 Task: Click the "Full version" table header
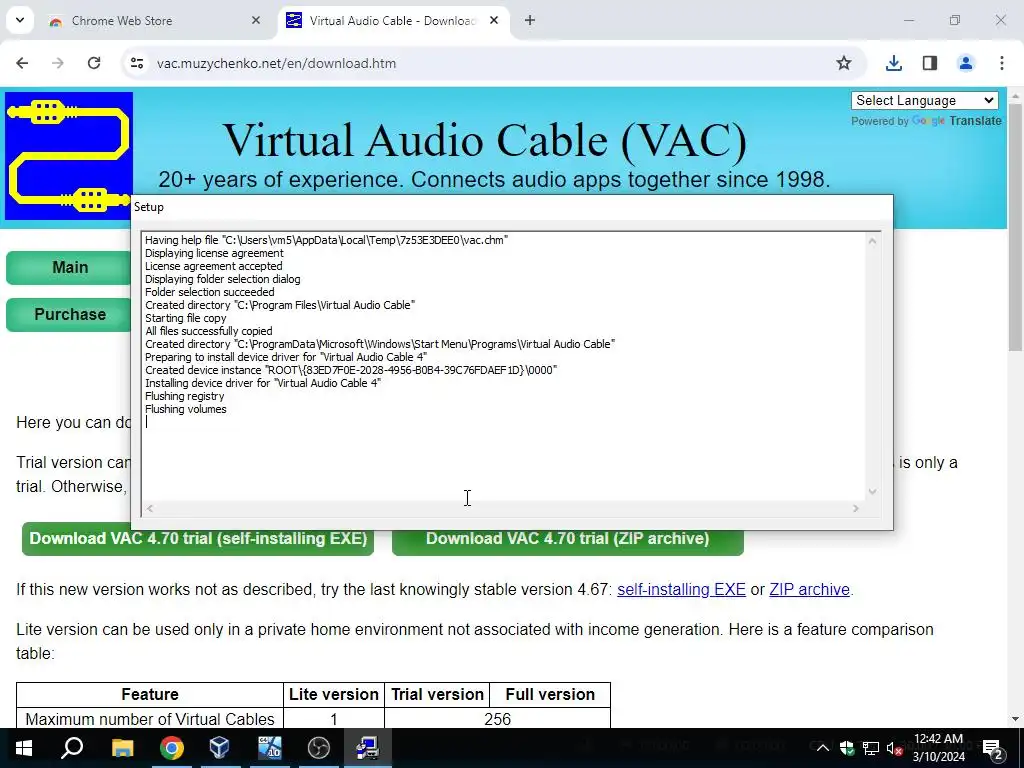click(550, 694)
